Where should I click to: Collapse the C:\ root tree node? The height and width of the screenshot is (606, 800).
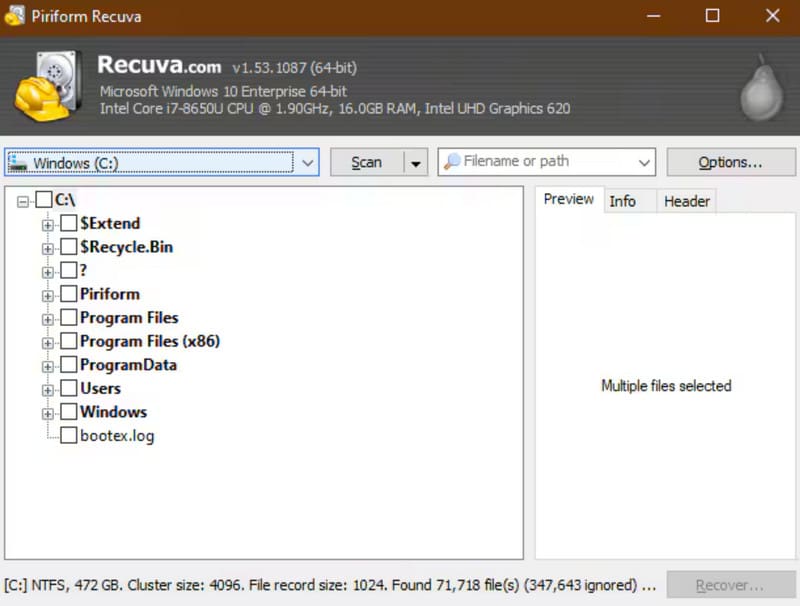click(x=22, y=201)
